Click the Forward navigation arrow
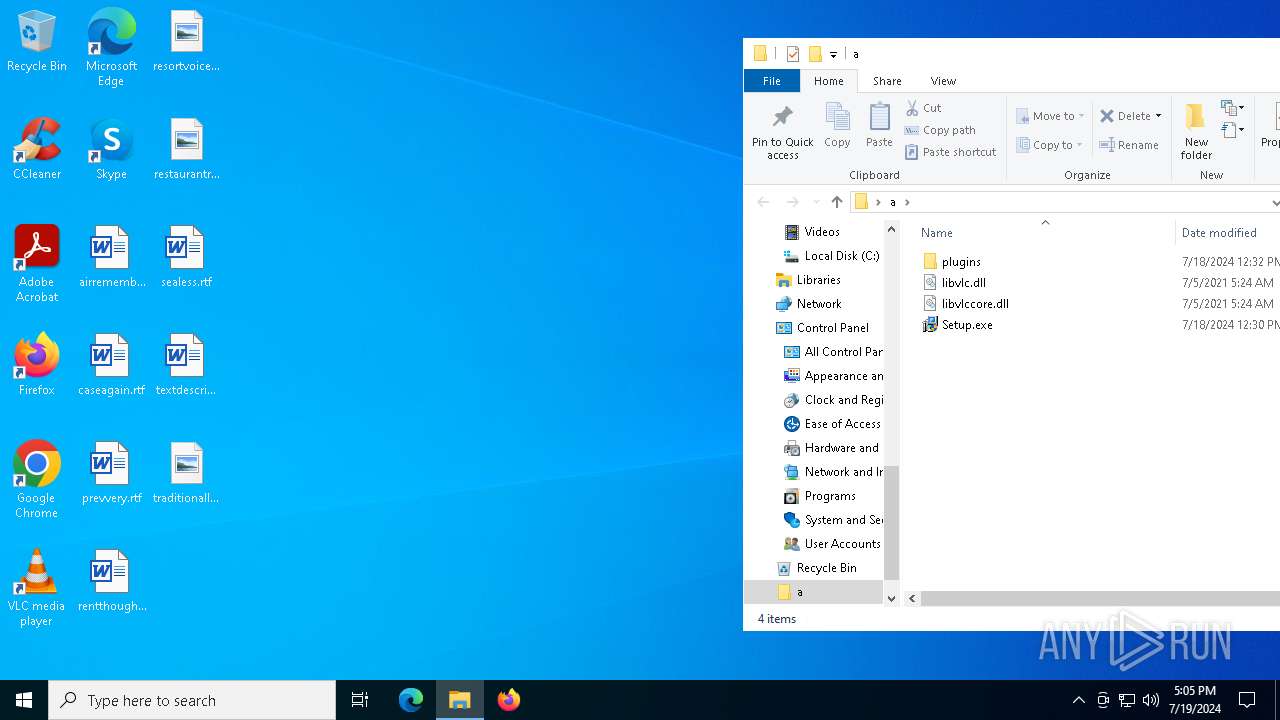 792,202
